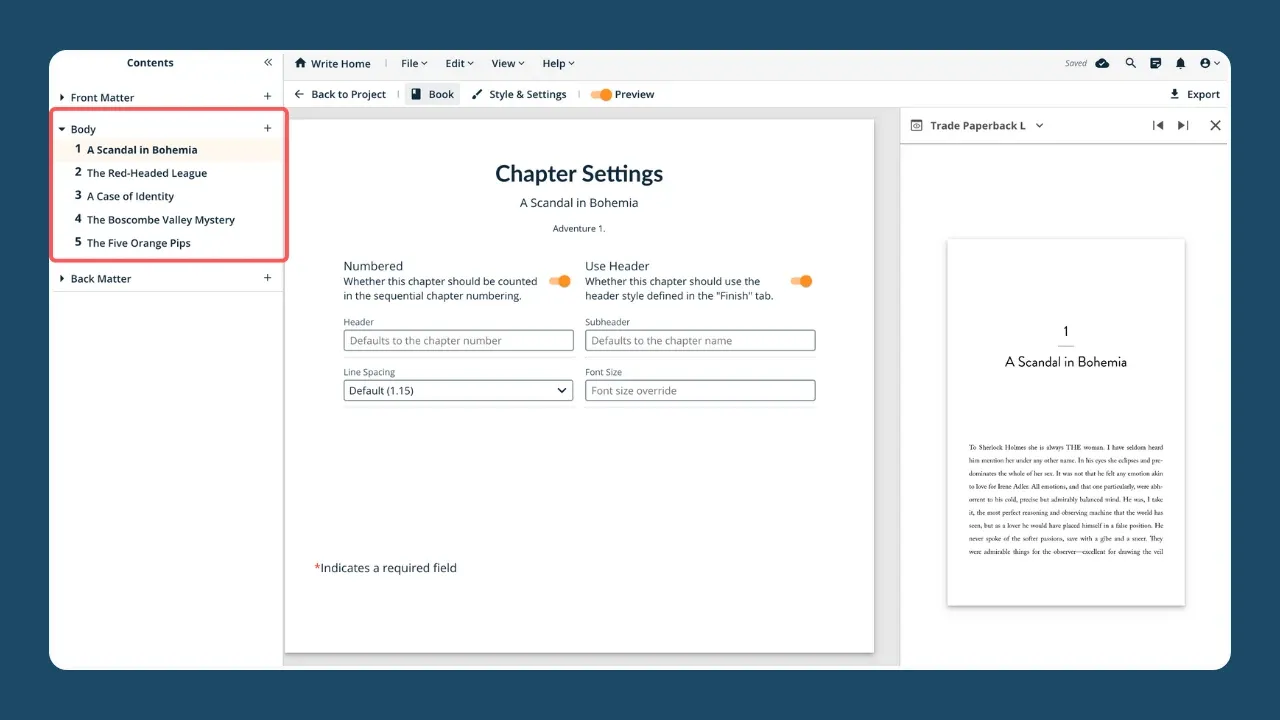Open search from the top toolbar
1280x720 pixels.
[x=1130, y=63]
